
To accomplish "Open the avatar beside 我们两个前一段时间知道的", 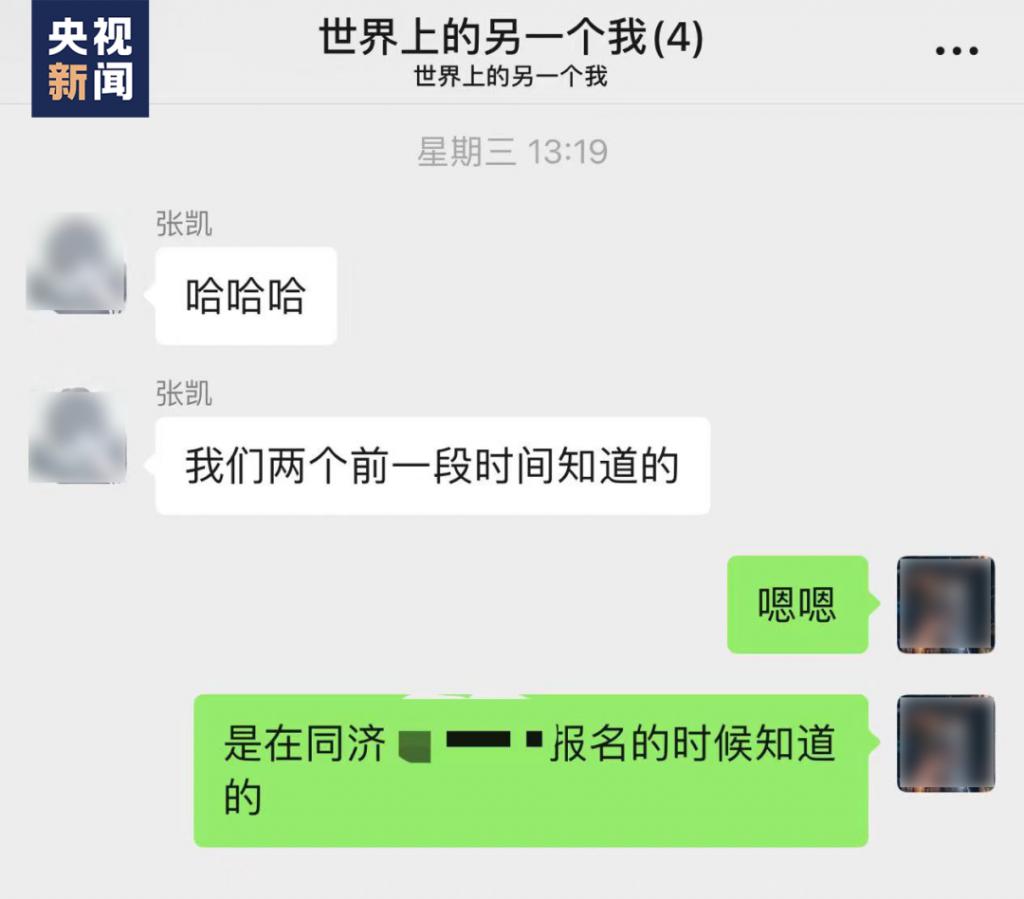I will tap(77, 435).
